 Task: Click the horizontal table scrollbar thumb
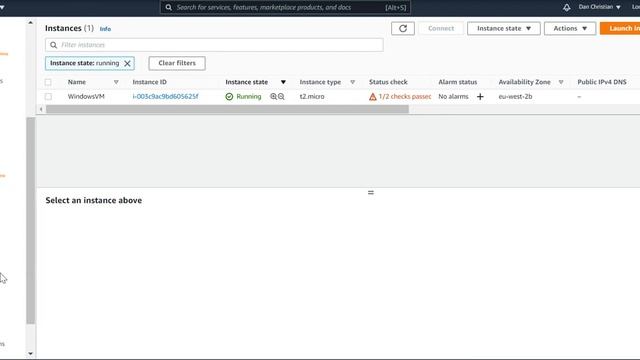coord(227,109)
